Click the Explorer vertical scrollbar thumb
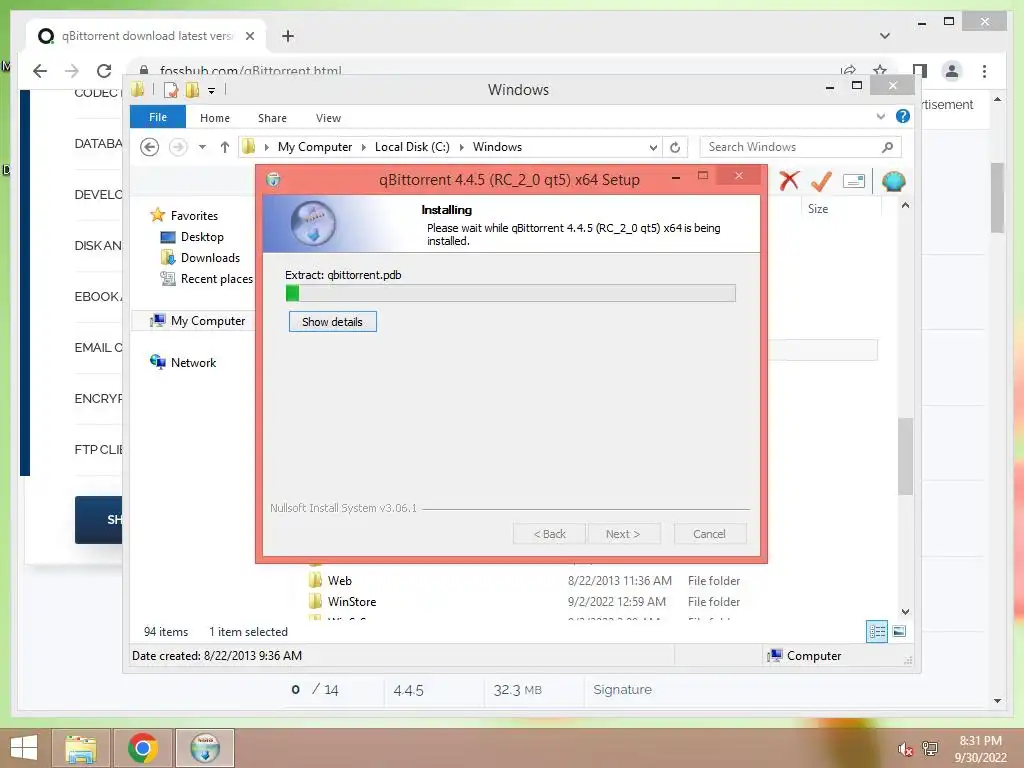 [x=905, y=456]
